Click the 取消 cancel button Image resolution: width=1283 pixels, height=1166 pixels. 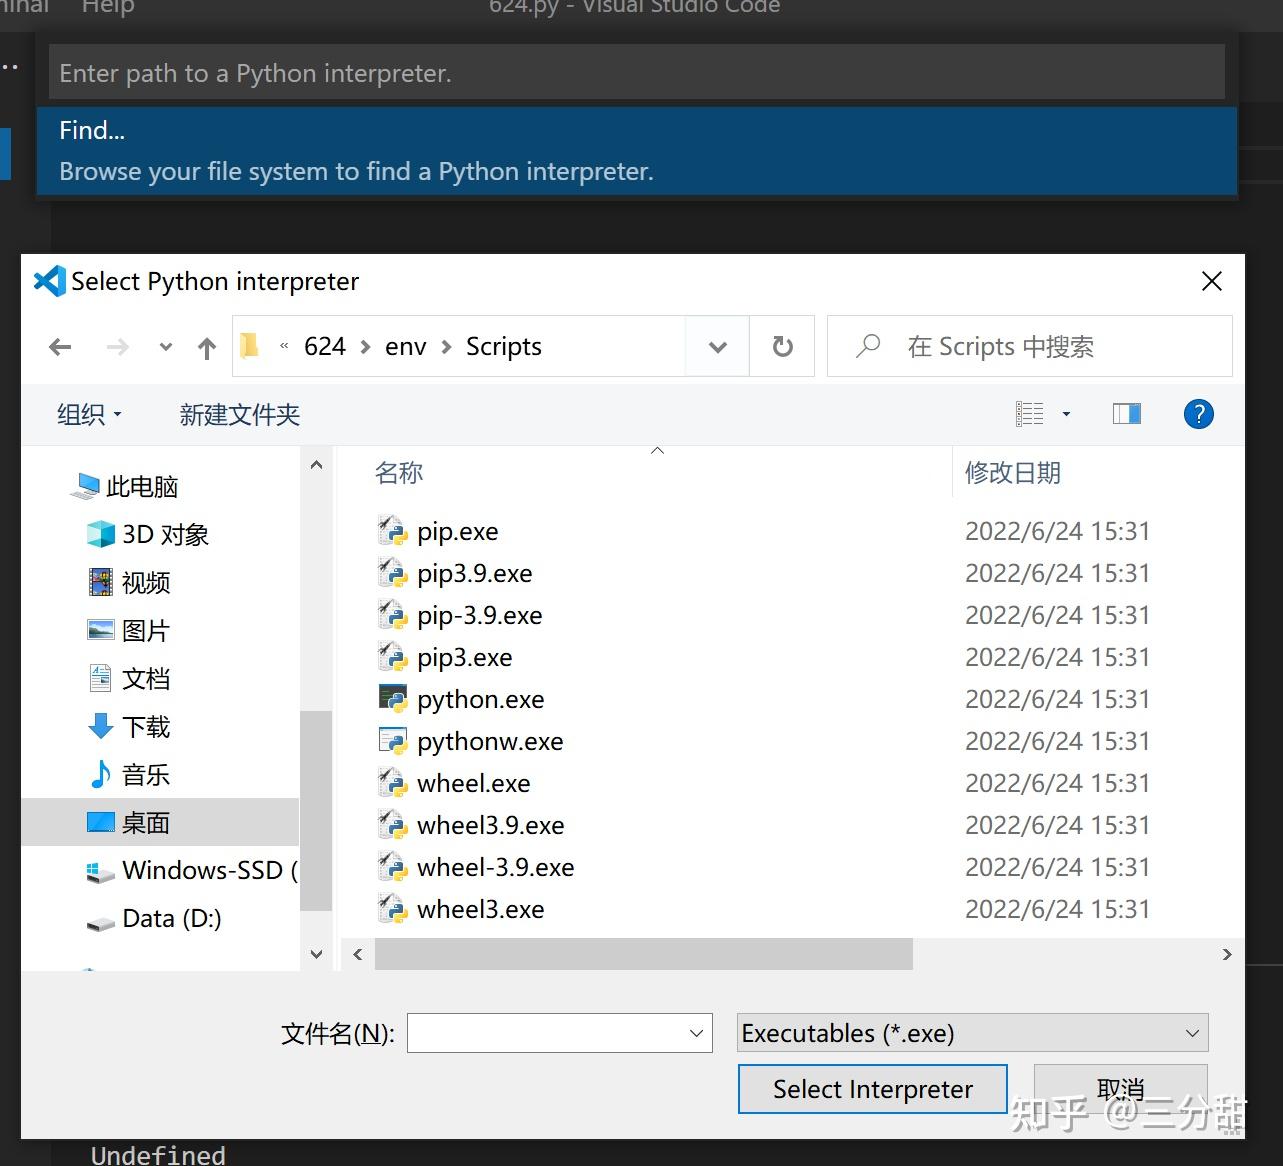(x=1120, y=1089)
